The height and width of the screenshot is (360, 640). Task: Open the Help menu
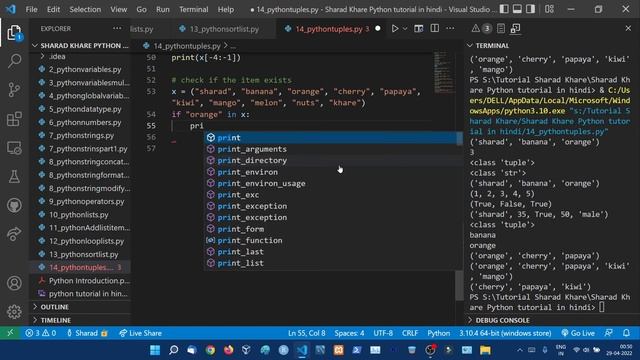tap(226, 9)
